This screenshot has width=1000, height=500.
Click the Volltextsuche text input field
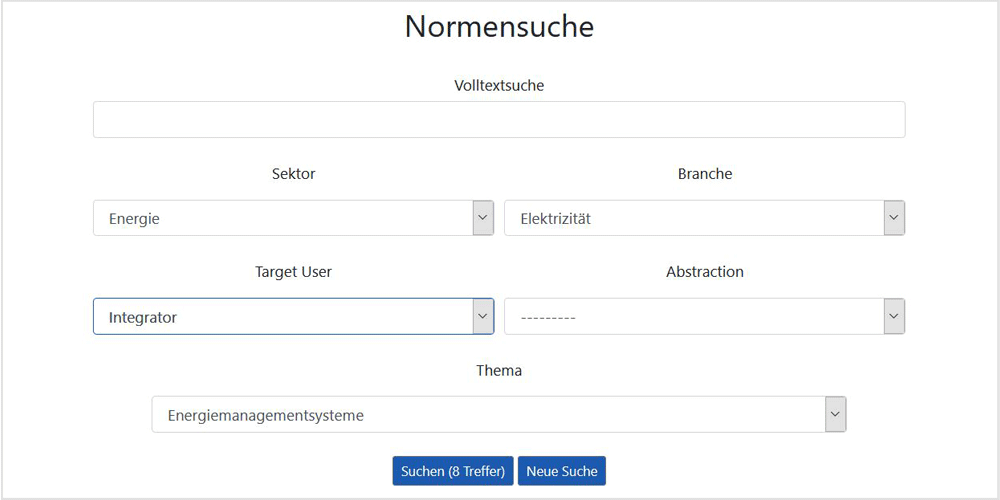tap(499, 119)
